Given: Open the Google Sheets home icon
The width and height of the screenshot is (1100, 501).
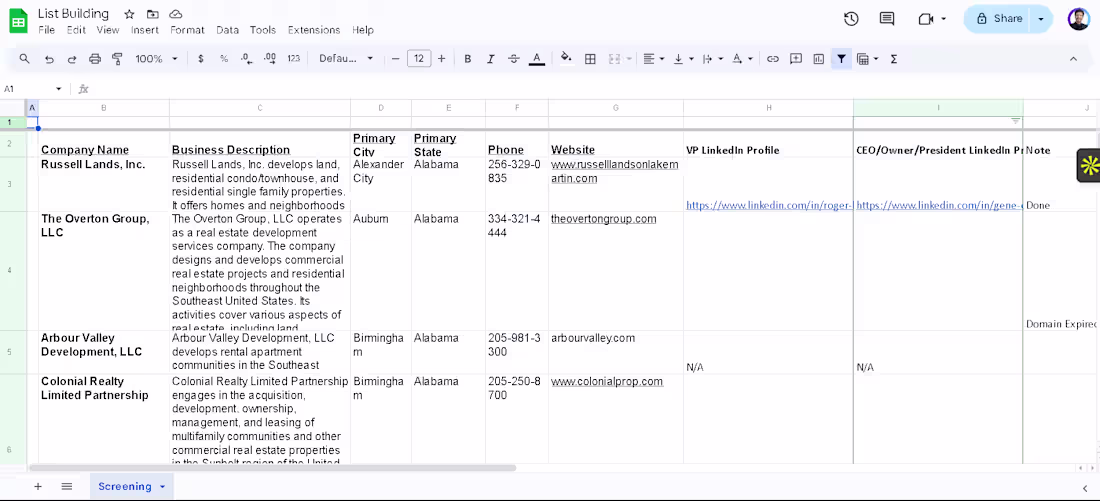Looking at the screenshot, I should [18, 21].
